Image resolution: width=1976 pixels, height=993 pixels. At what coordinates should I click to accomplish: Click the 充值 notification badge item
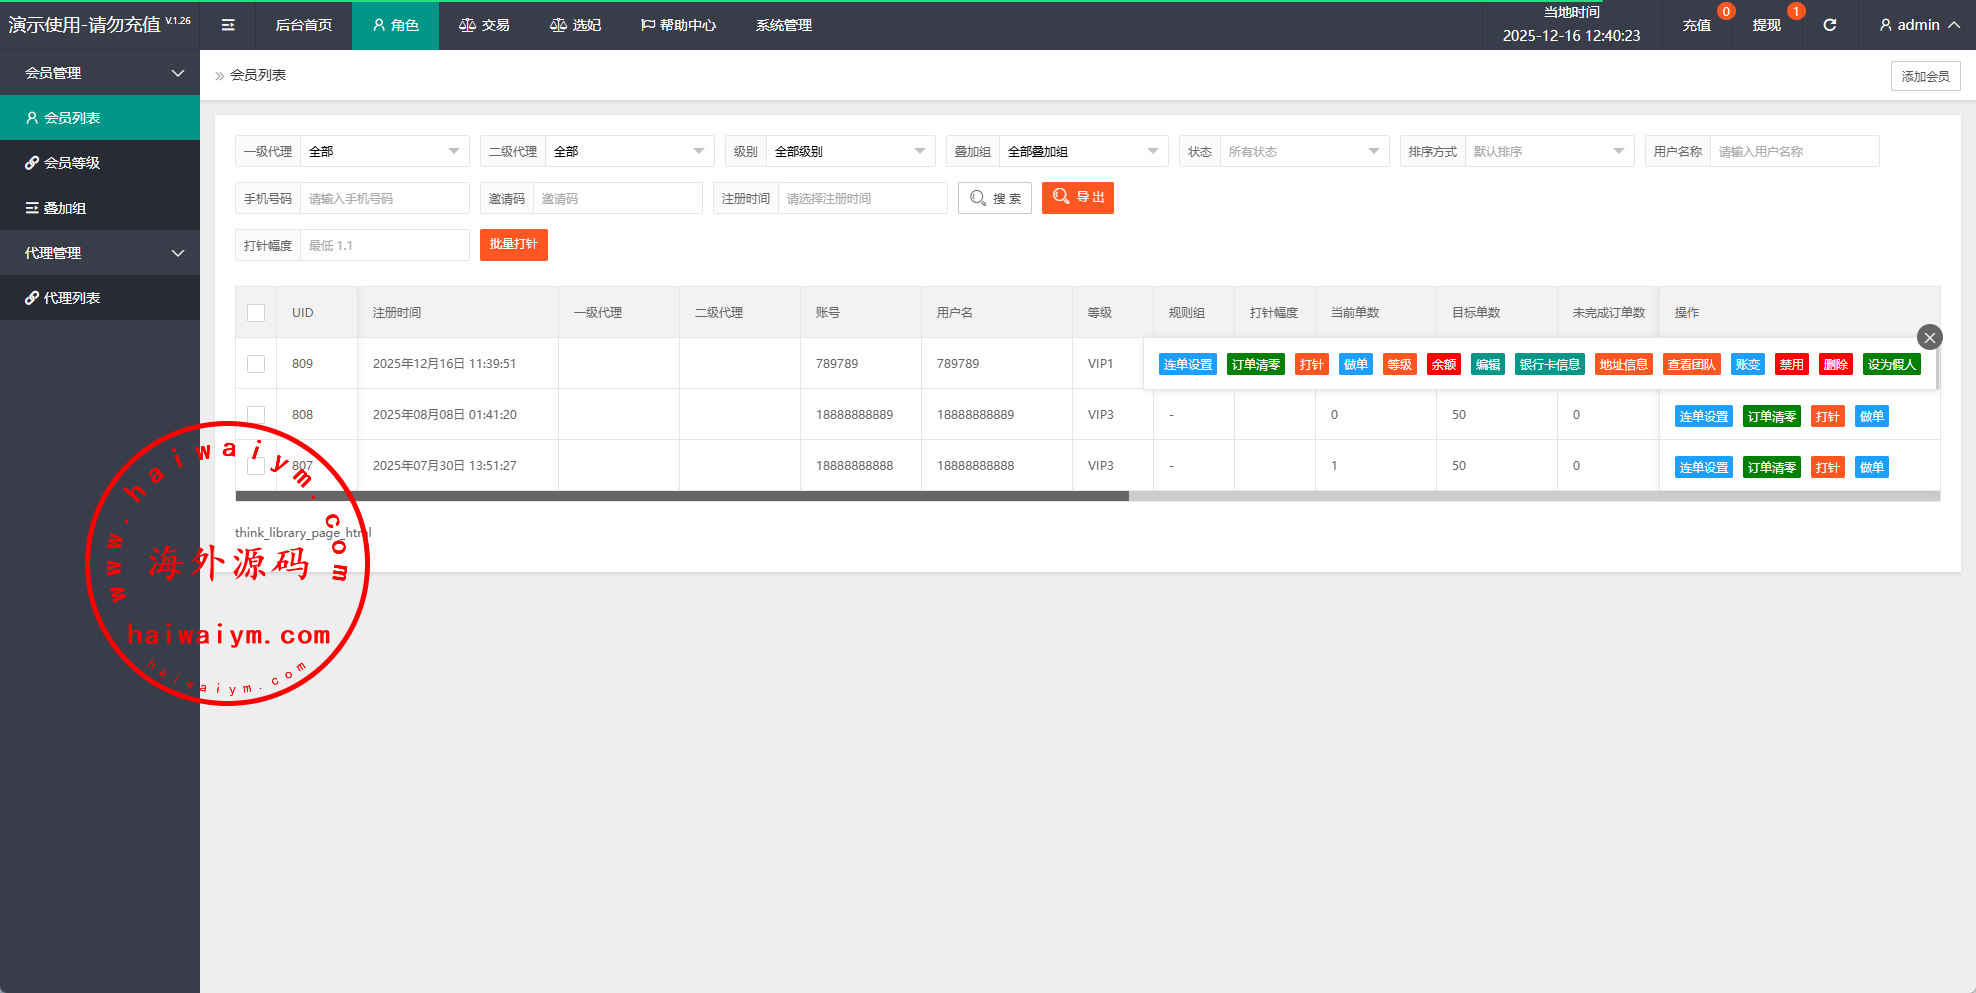(1697, 25)
